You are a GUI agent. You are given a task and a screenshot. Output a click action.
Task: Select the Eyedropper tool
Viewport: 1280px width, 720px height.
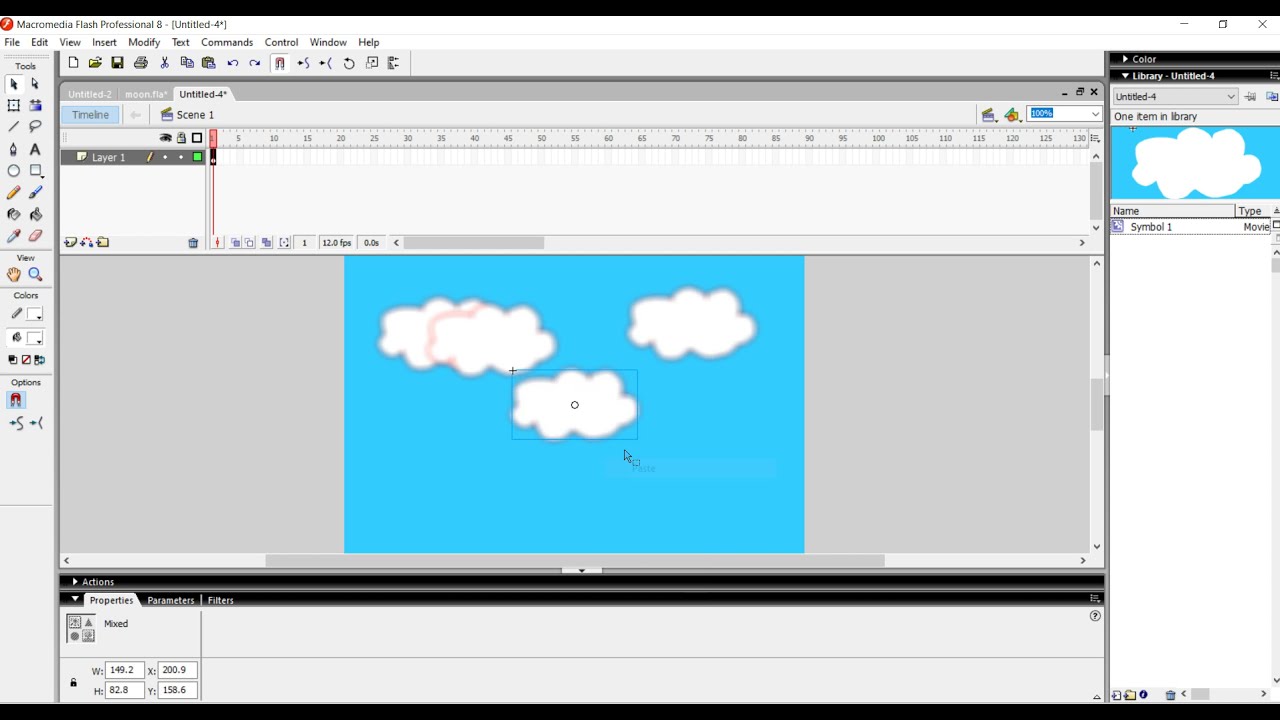tap(14, 236)
